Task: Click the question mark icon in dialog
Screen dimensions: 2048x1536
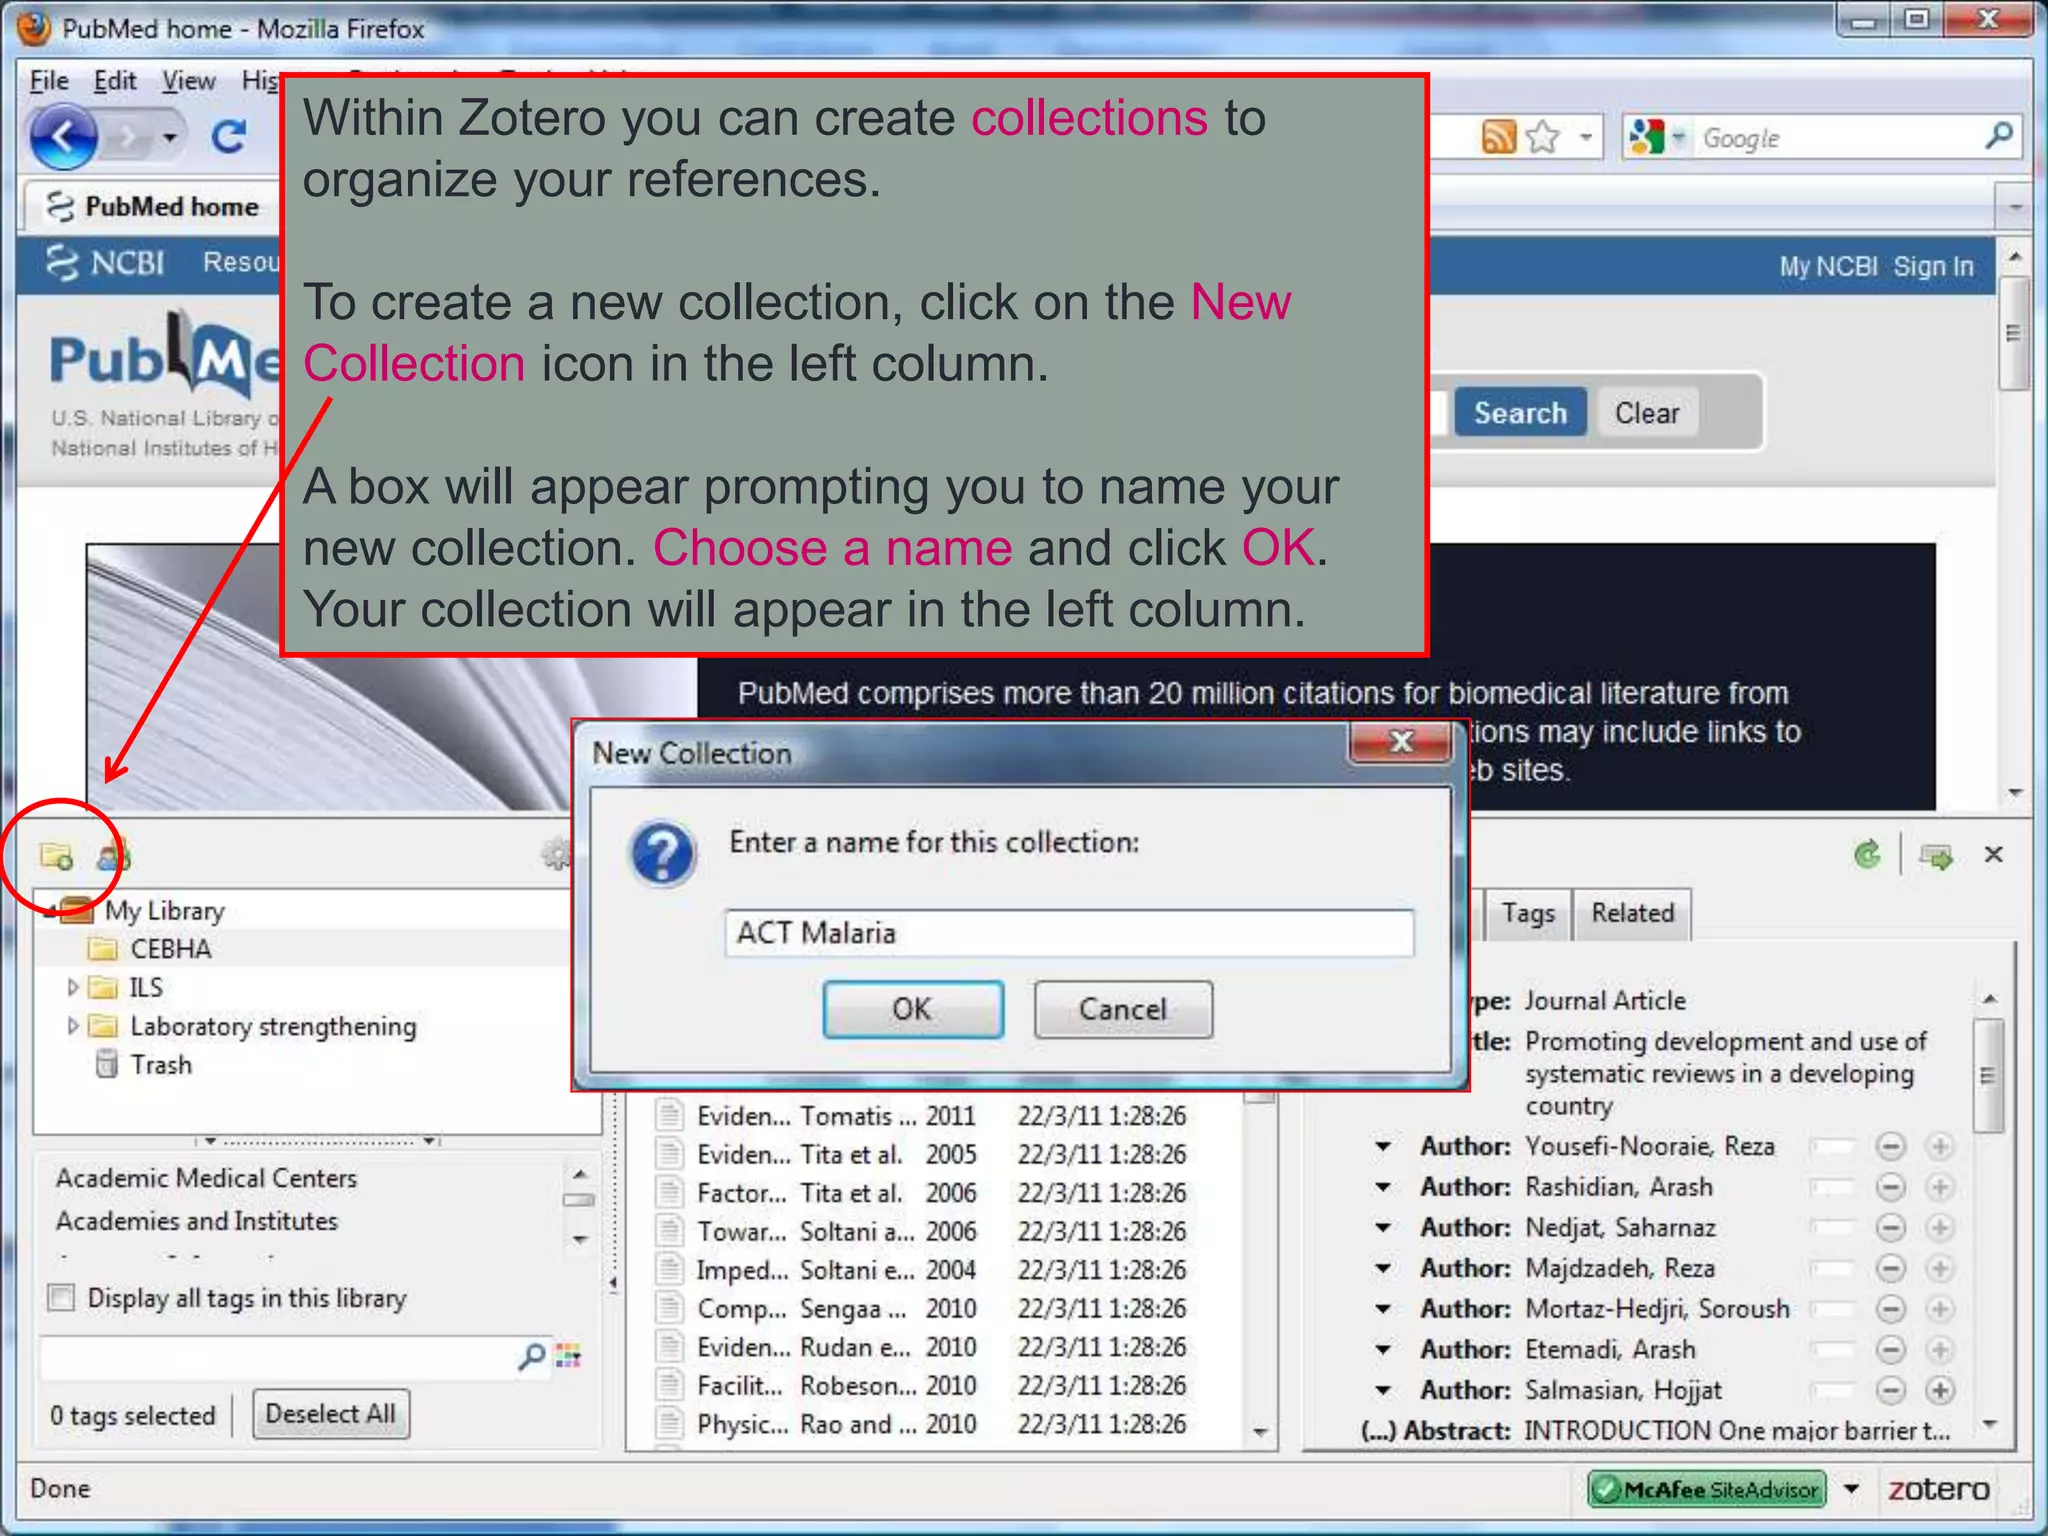Action: [x=662, y=855]
